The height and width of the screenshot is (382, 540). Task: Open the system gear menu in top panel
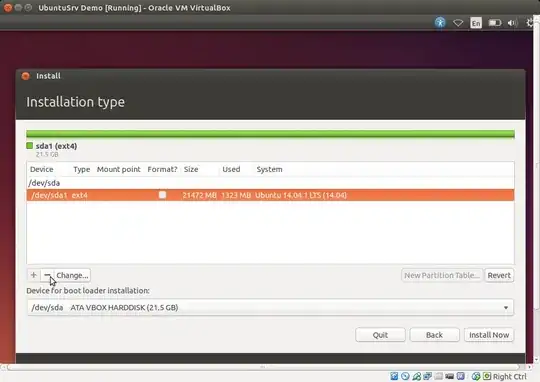(530, 23)
